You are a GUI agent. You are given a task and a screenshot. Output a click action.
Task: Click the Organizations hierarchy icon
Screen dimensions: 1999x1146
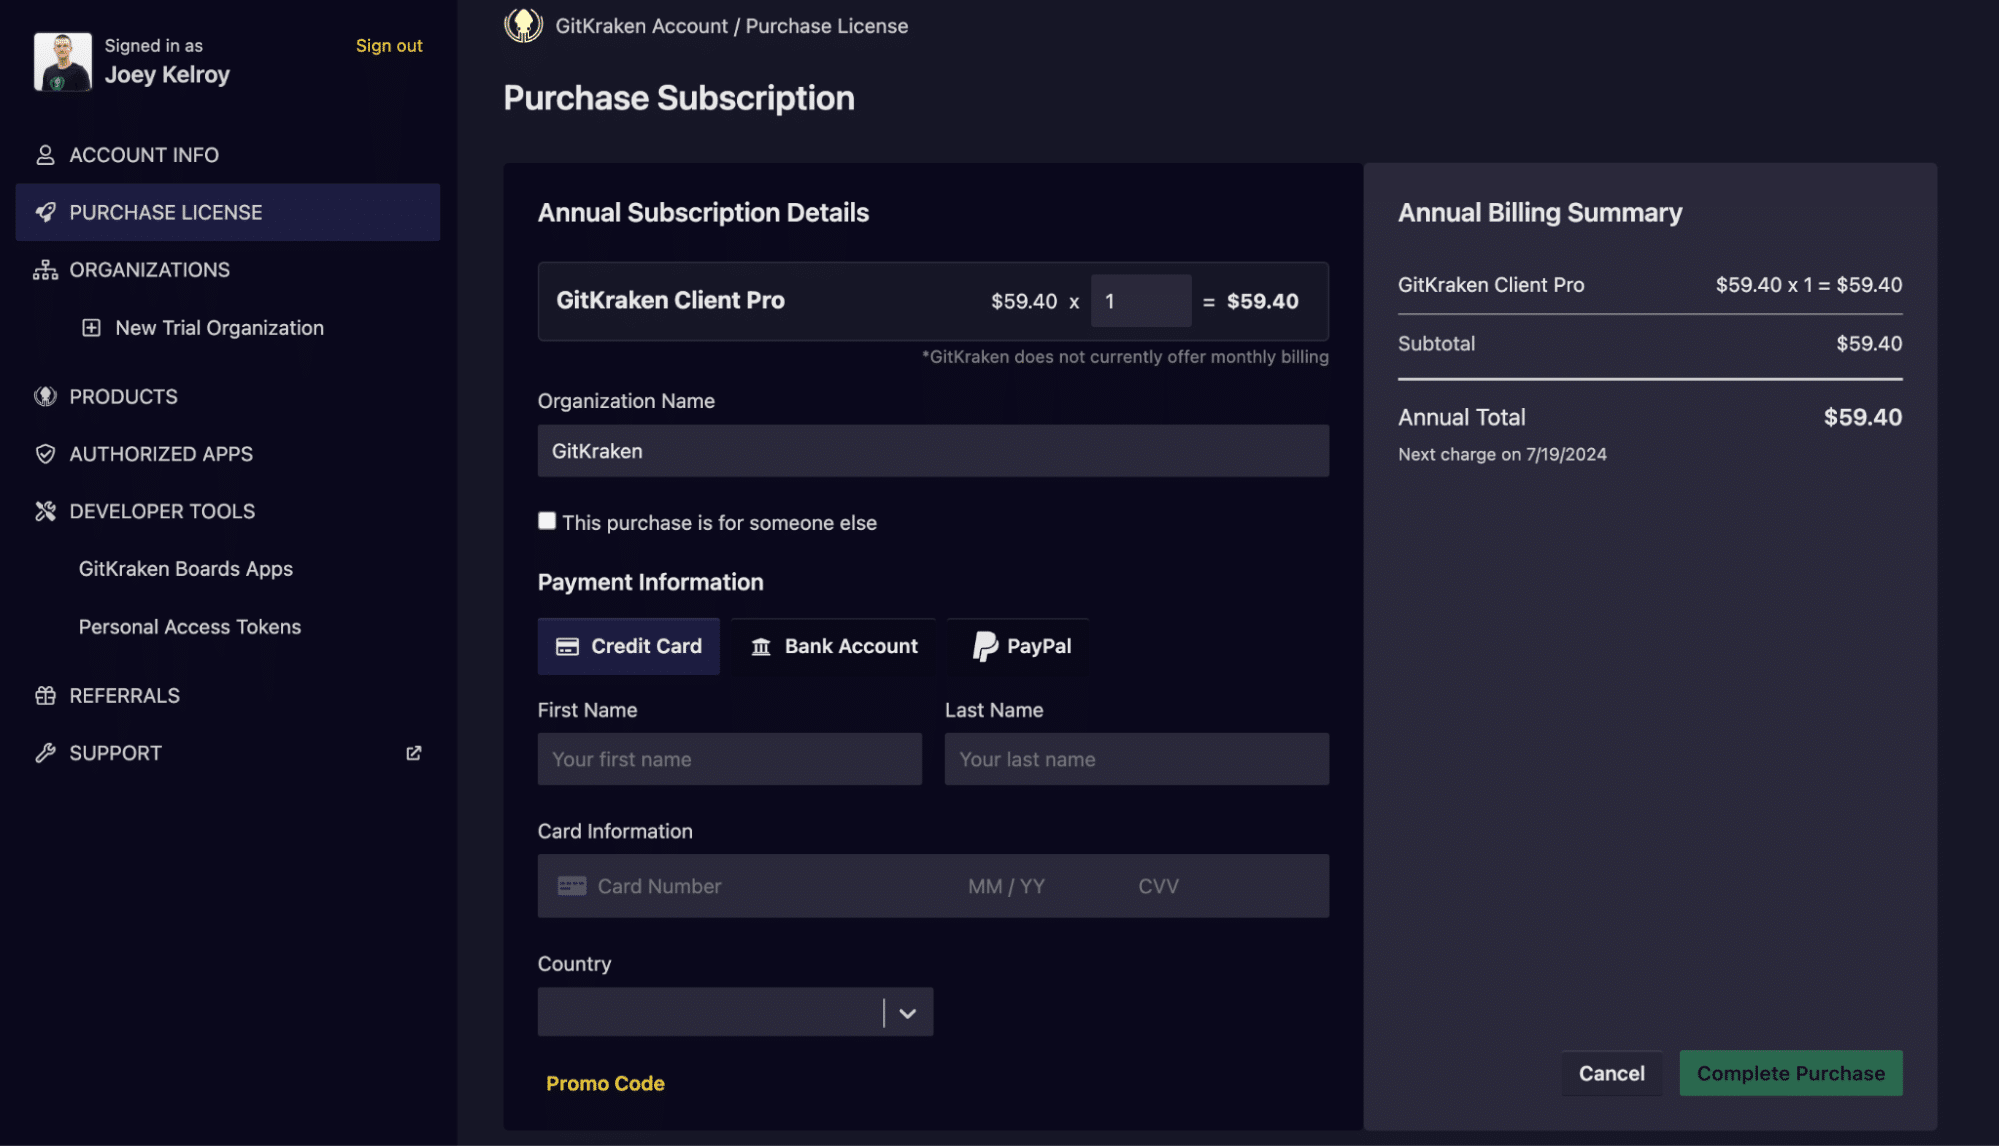pyautogui.click(x=45, y=270)
